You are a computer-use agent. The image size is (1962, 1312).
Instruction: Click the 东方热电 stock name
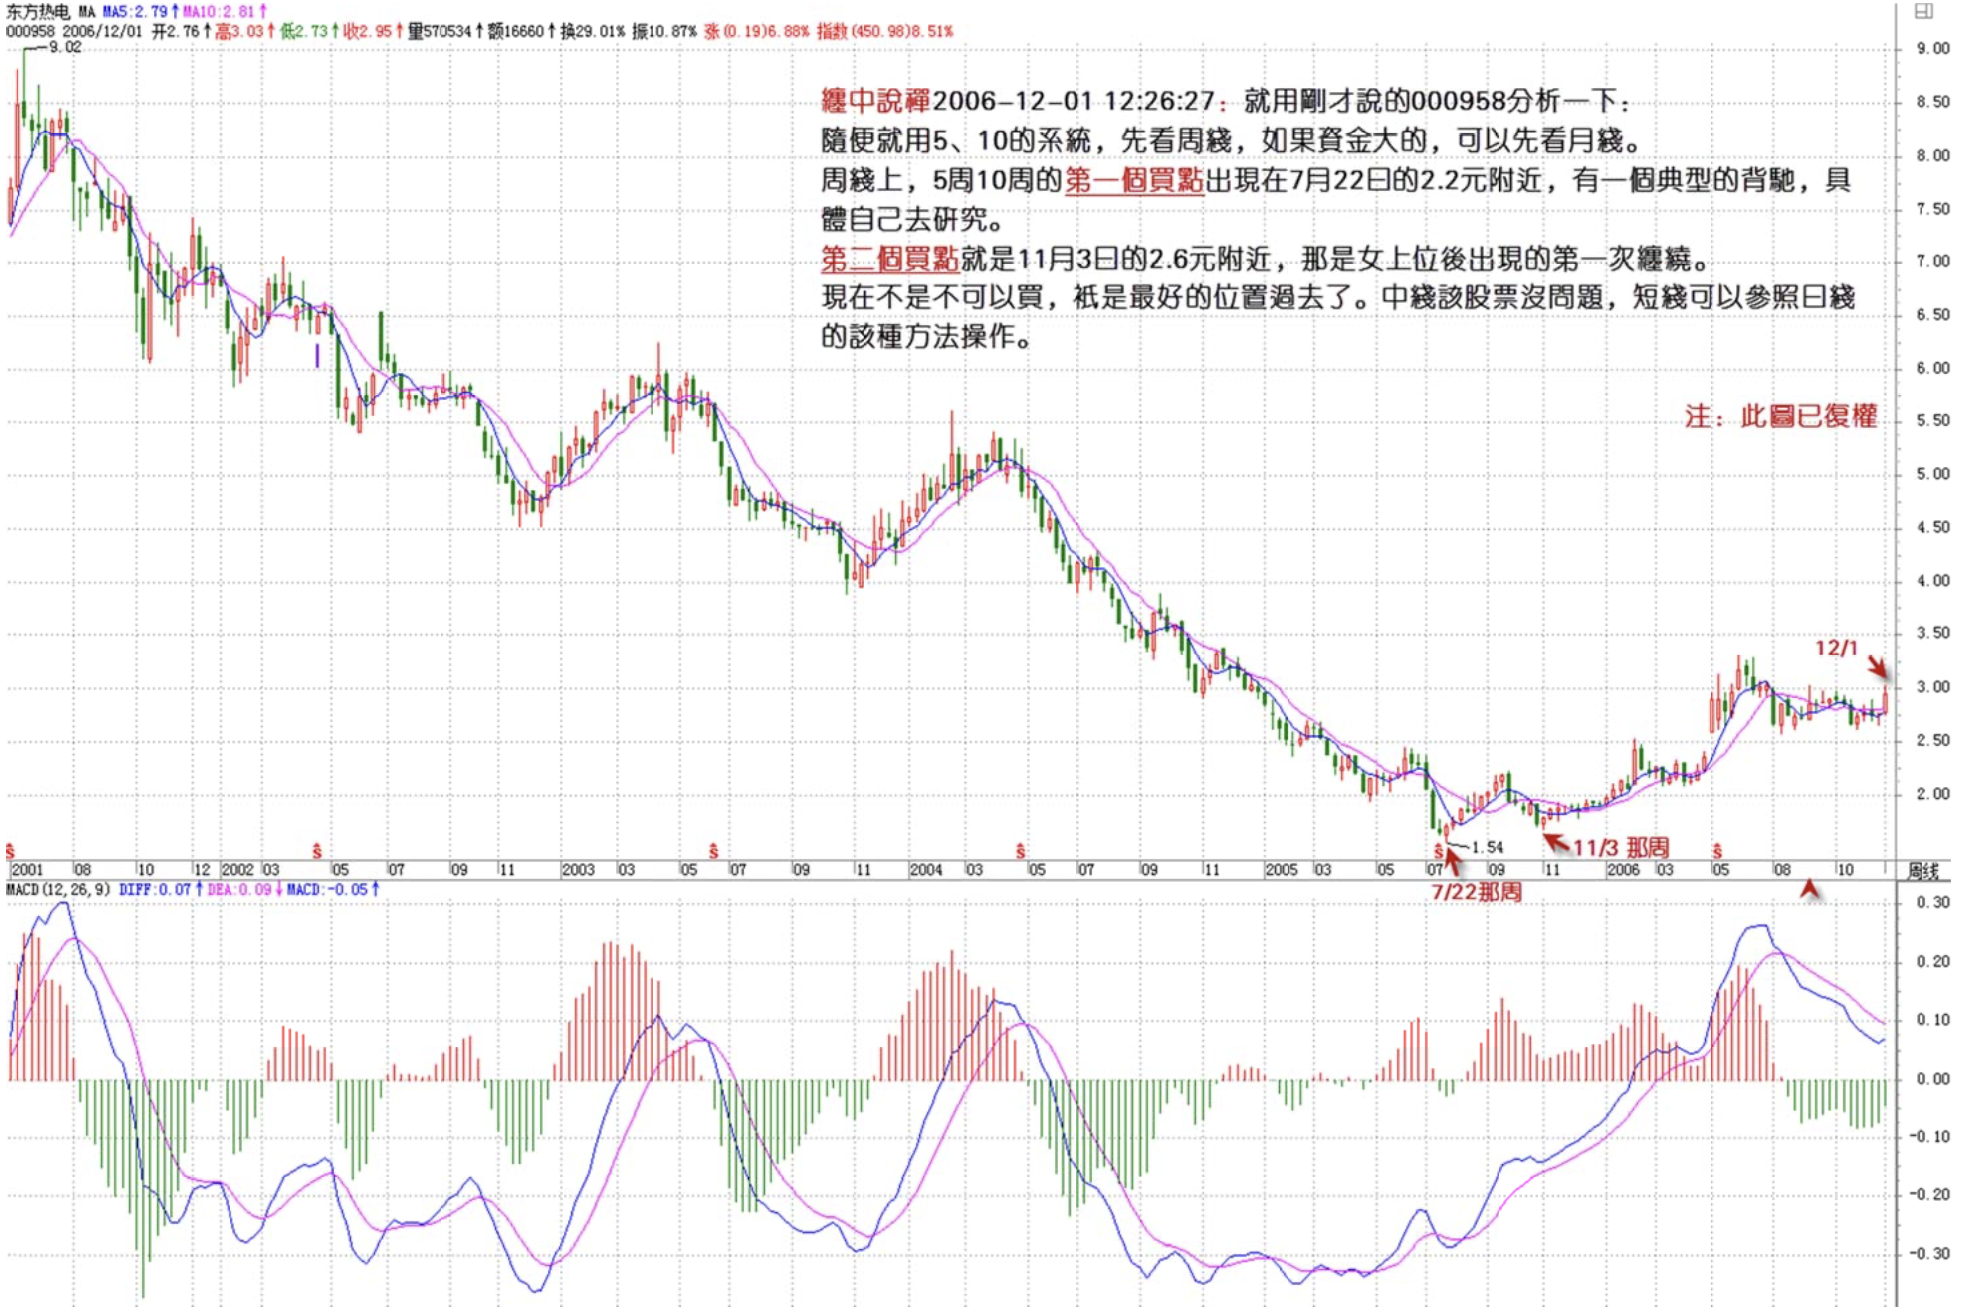(x=38, y=12)
